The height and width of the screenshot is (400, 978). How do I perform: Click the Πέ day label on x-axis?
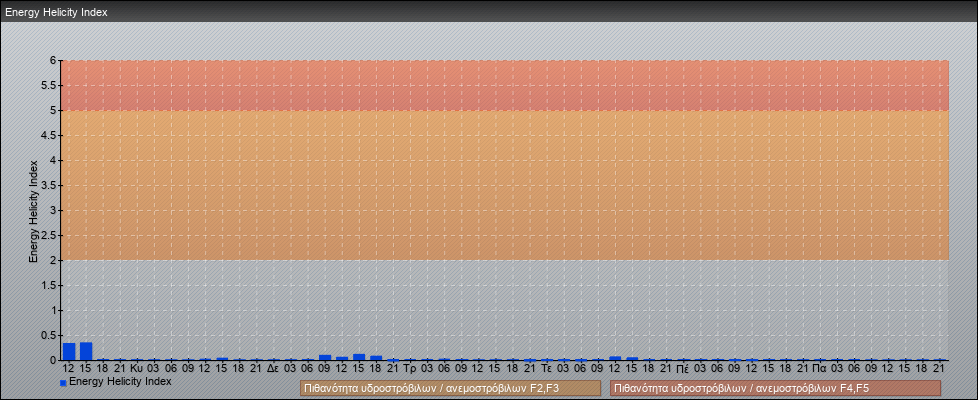[x=682, y=369]
